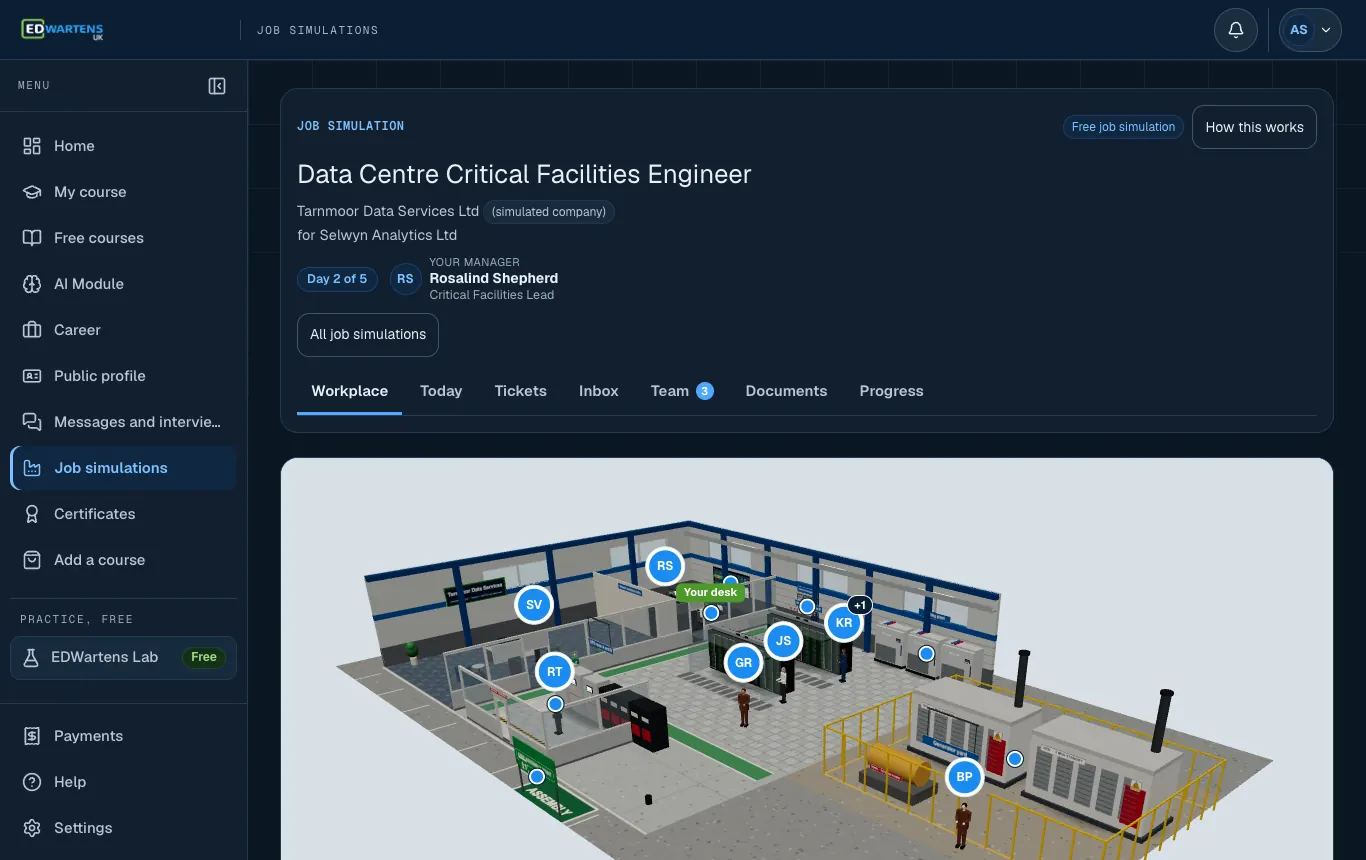Viewport: 1366px width, 860px height.
Task: Click the (simulated company) label
Action: pos(549,212)
